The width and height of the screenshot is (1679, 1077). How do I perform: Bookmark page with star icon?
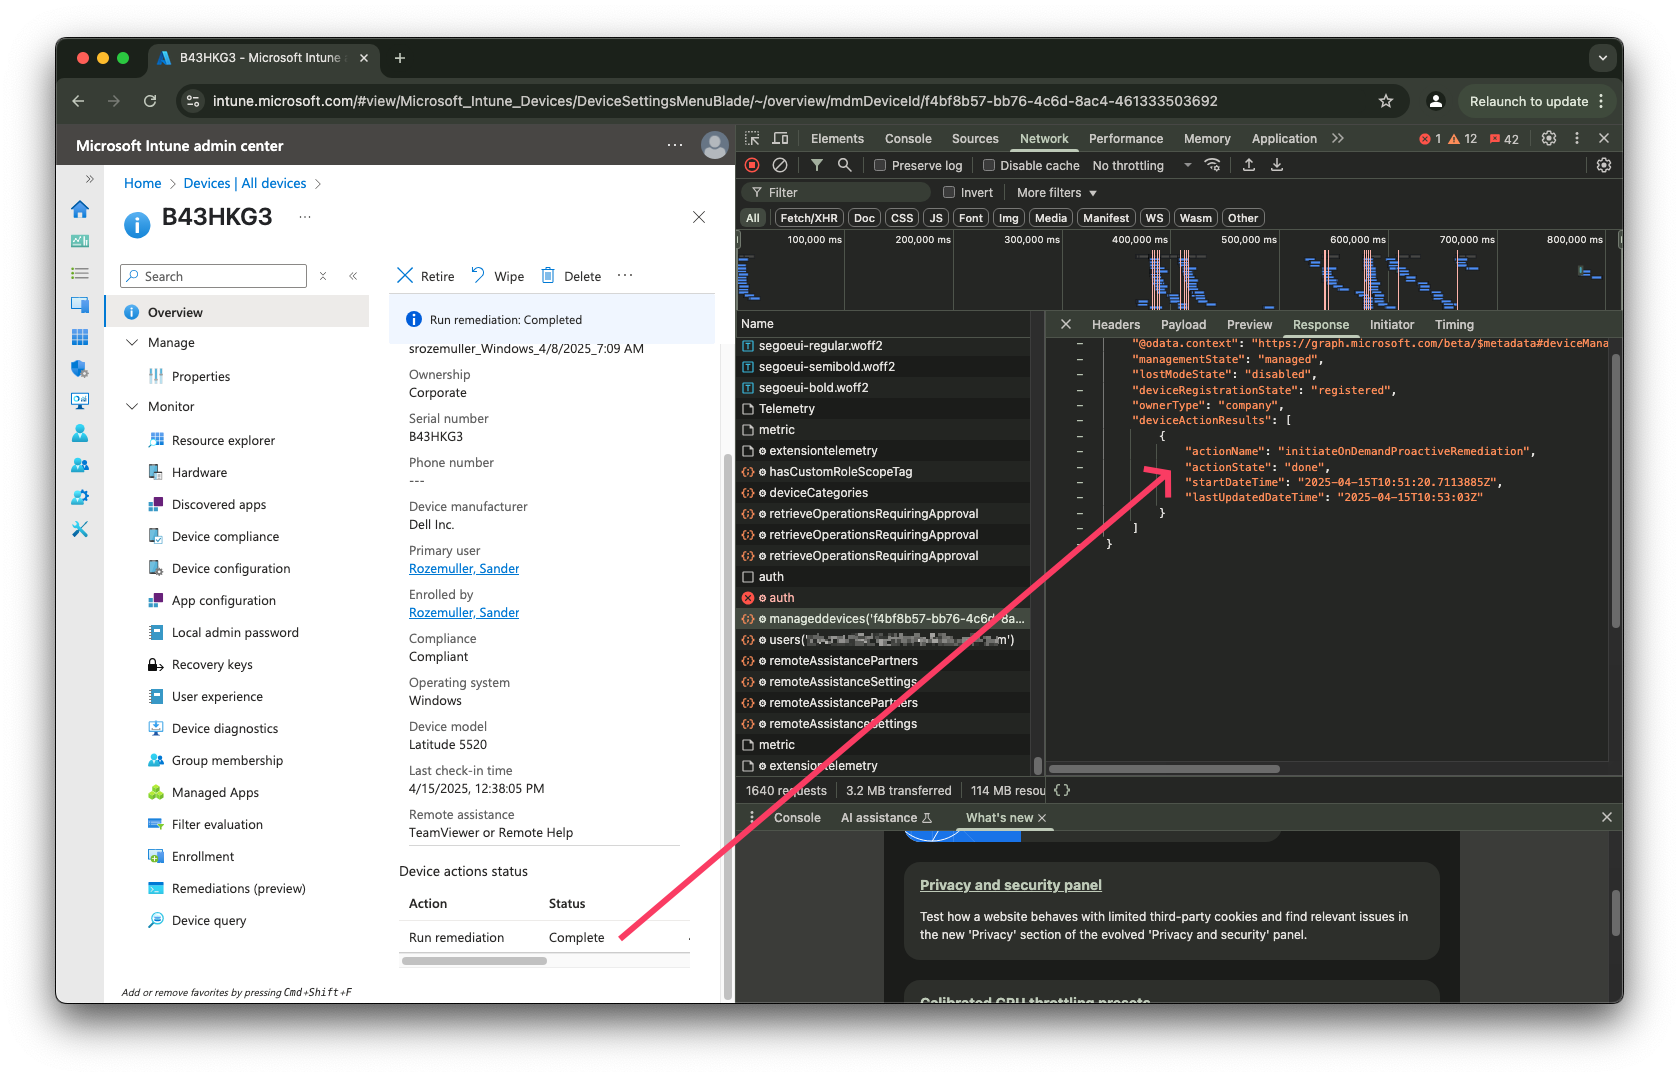(x=1386, y=101)
